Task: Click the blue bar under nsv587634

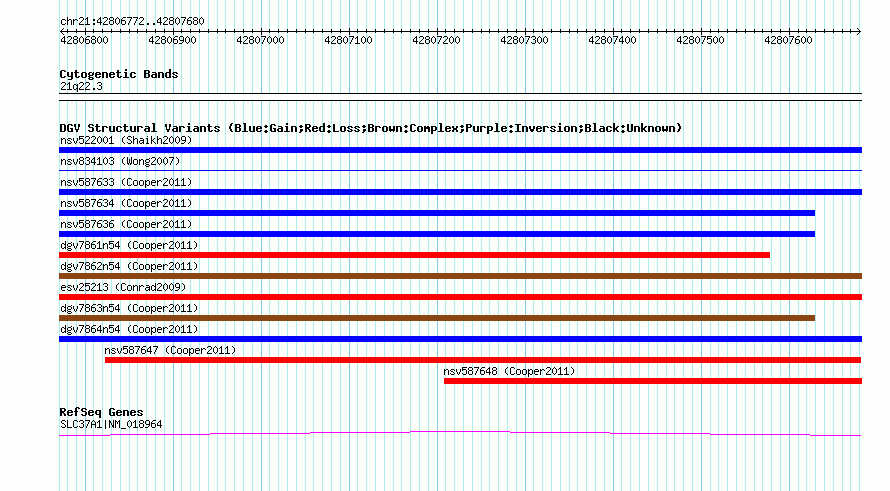Action: pyautogui.click(x=437, y=213)
